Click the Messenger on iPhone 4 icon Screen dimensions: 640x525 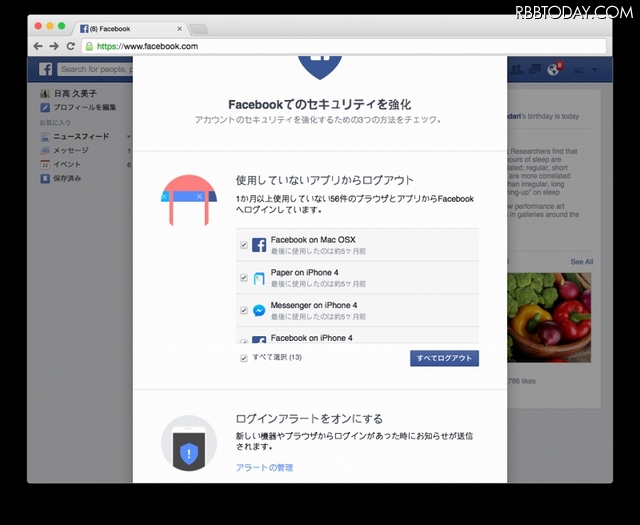pyautogui.click(x=258, y=310)
